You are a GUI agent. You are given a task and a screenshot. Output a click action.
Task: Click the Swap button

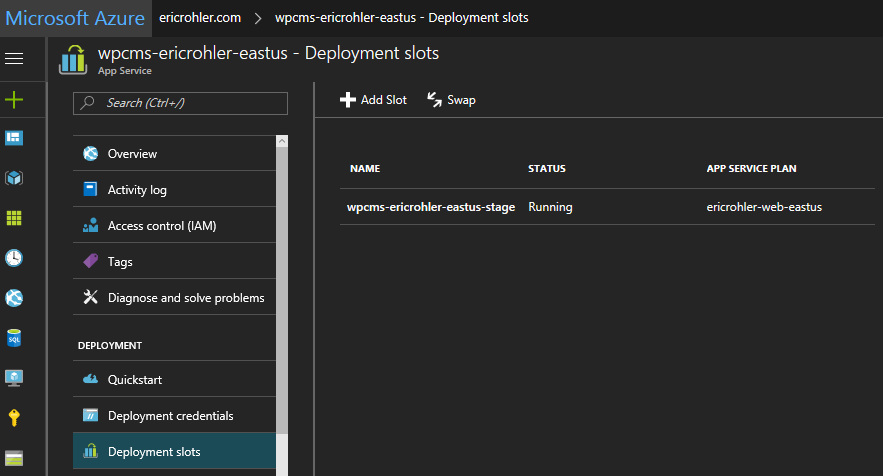pyautogui.click(x=452, y=100)
